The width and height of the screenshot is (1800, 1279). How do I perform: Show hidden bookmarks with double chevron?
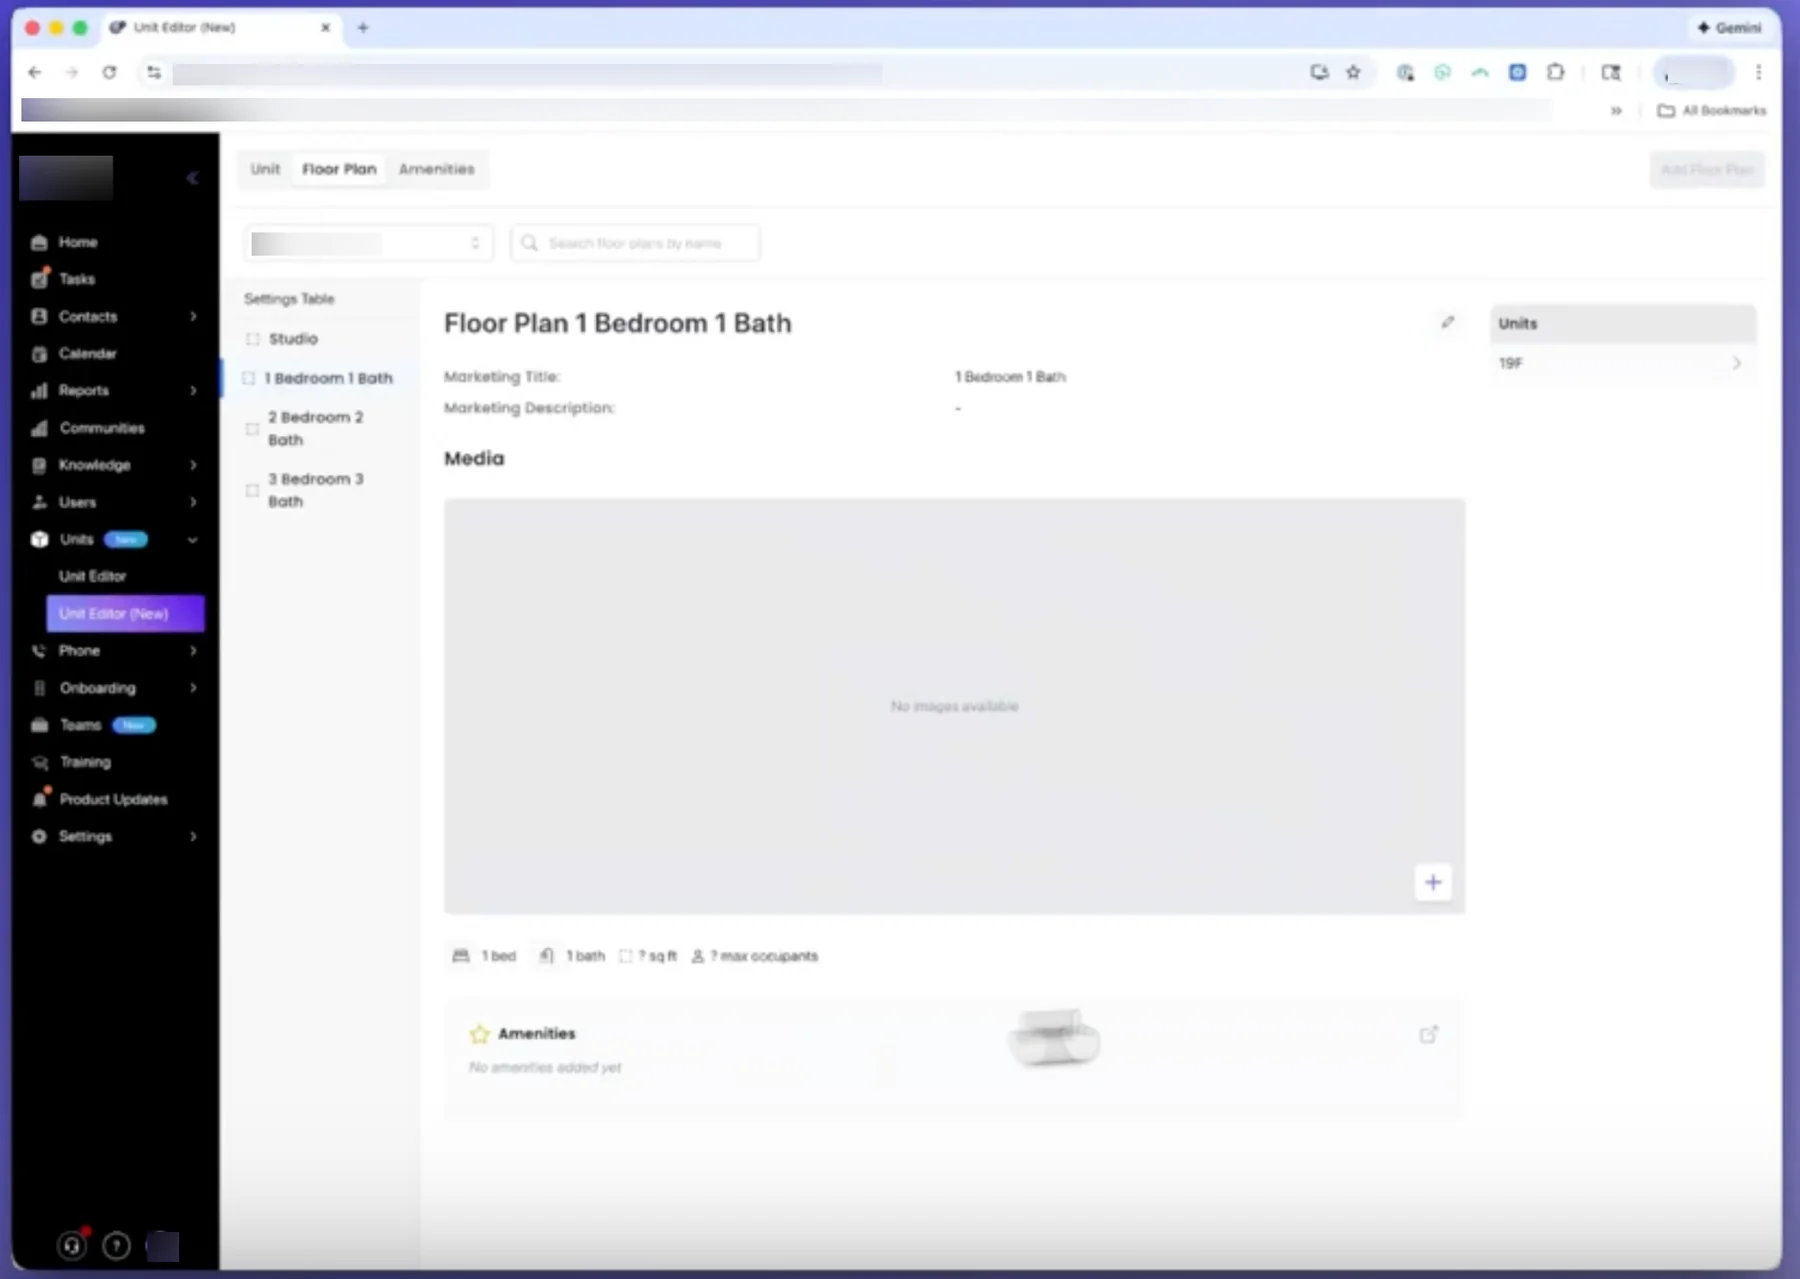point(1616,111)
